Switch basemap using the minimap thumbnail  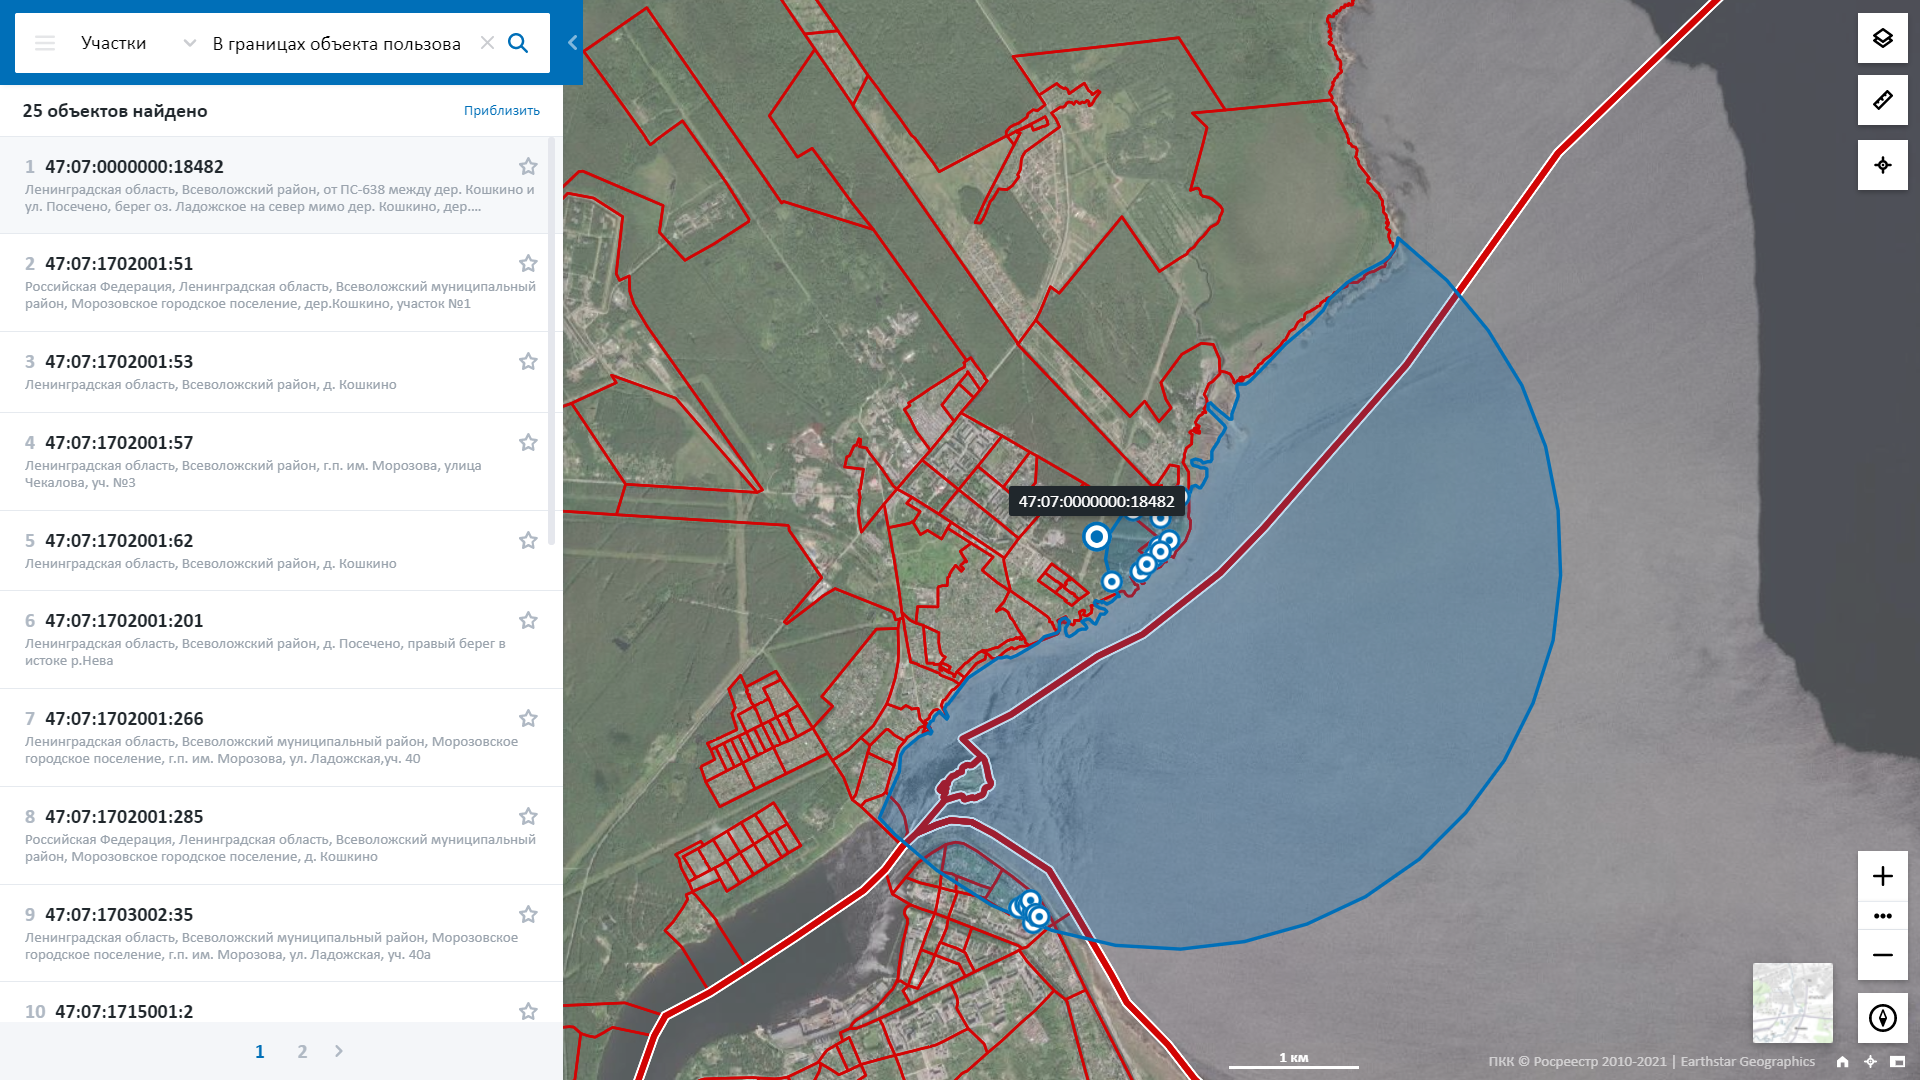coord(1792,1002)
